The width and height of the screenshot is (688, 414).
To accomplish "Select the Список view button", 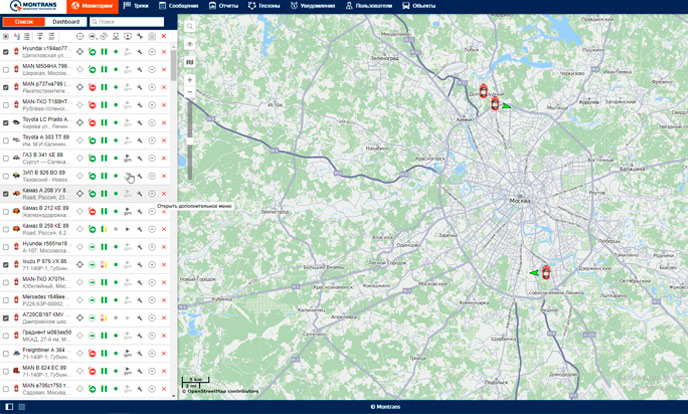I will [24, 21].
